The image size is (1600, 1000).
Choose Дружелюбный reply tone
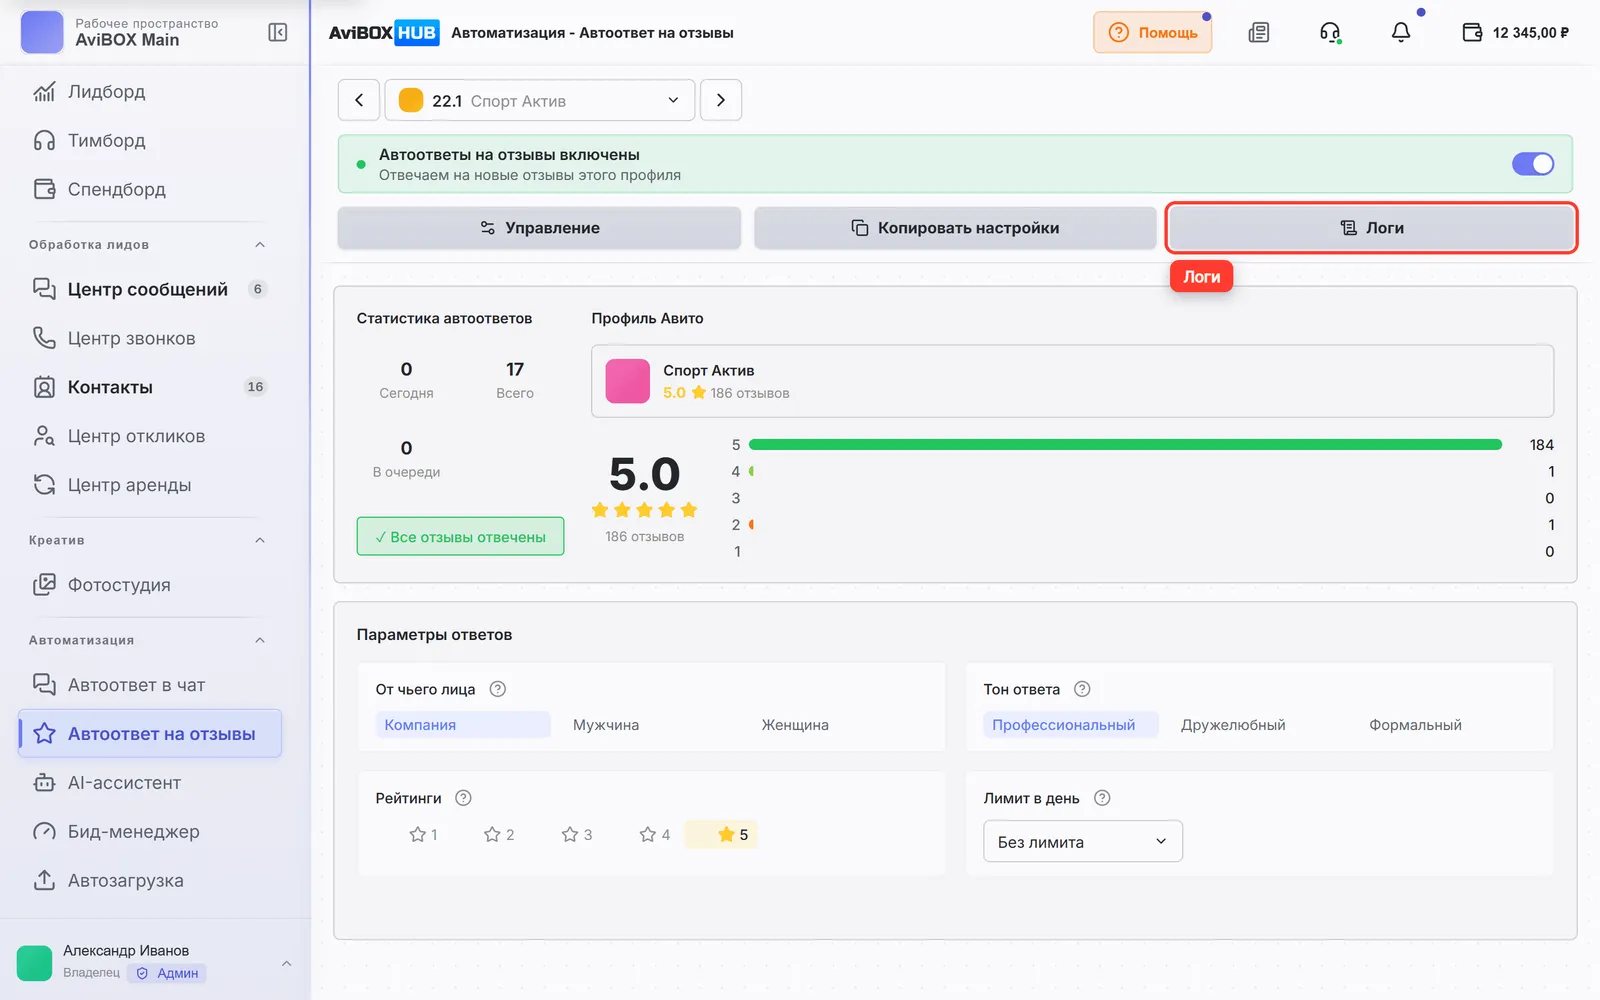(x=1233, y=725)
